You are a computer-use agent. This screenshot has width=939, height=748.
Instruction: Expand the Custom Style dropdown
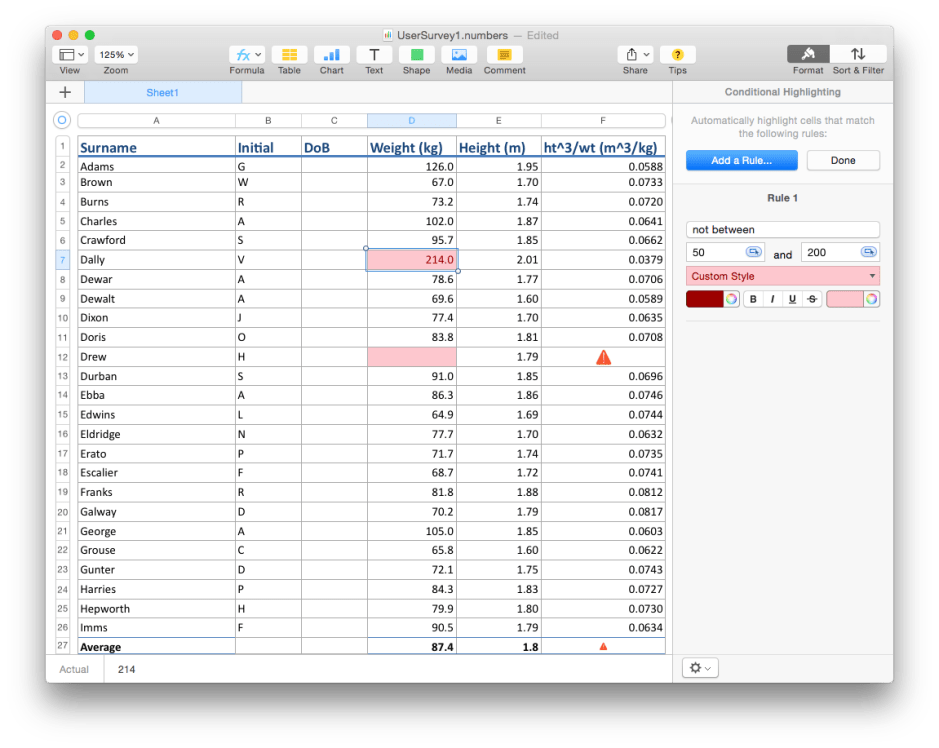[x=782, y=275]
